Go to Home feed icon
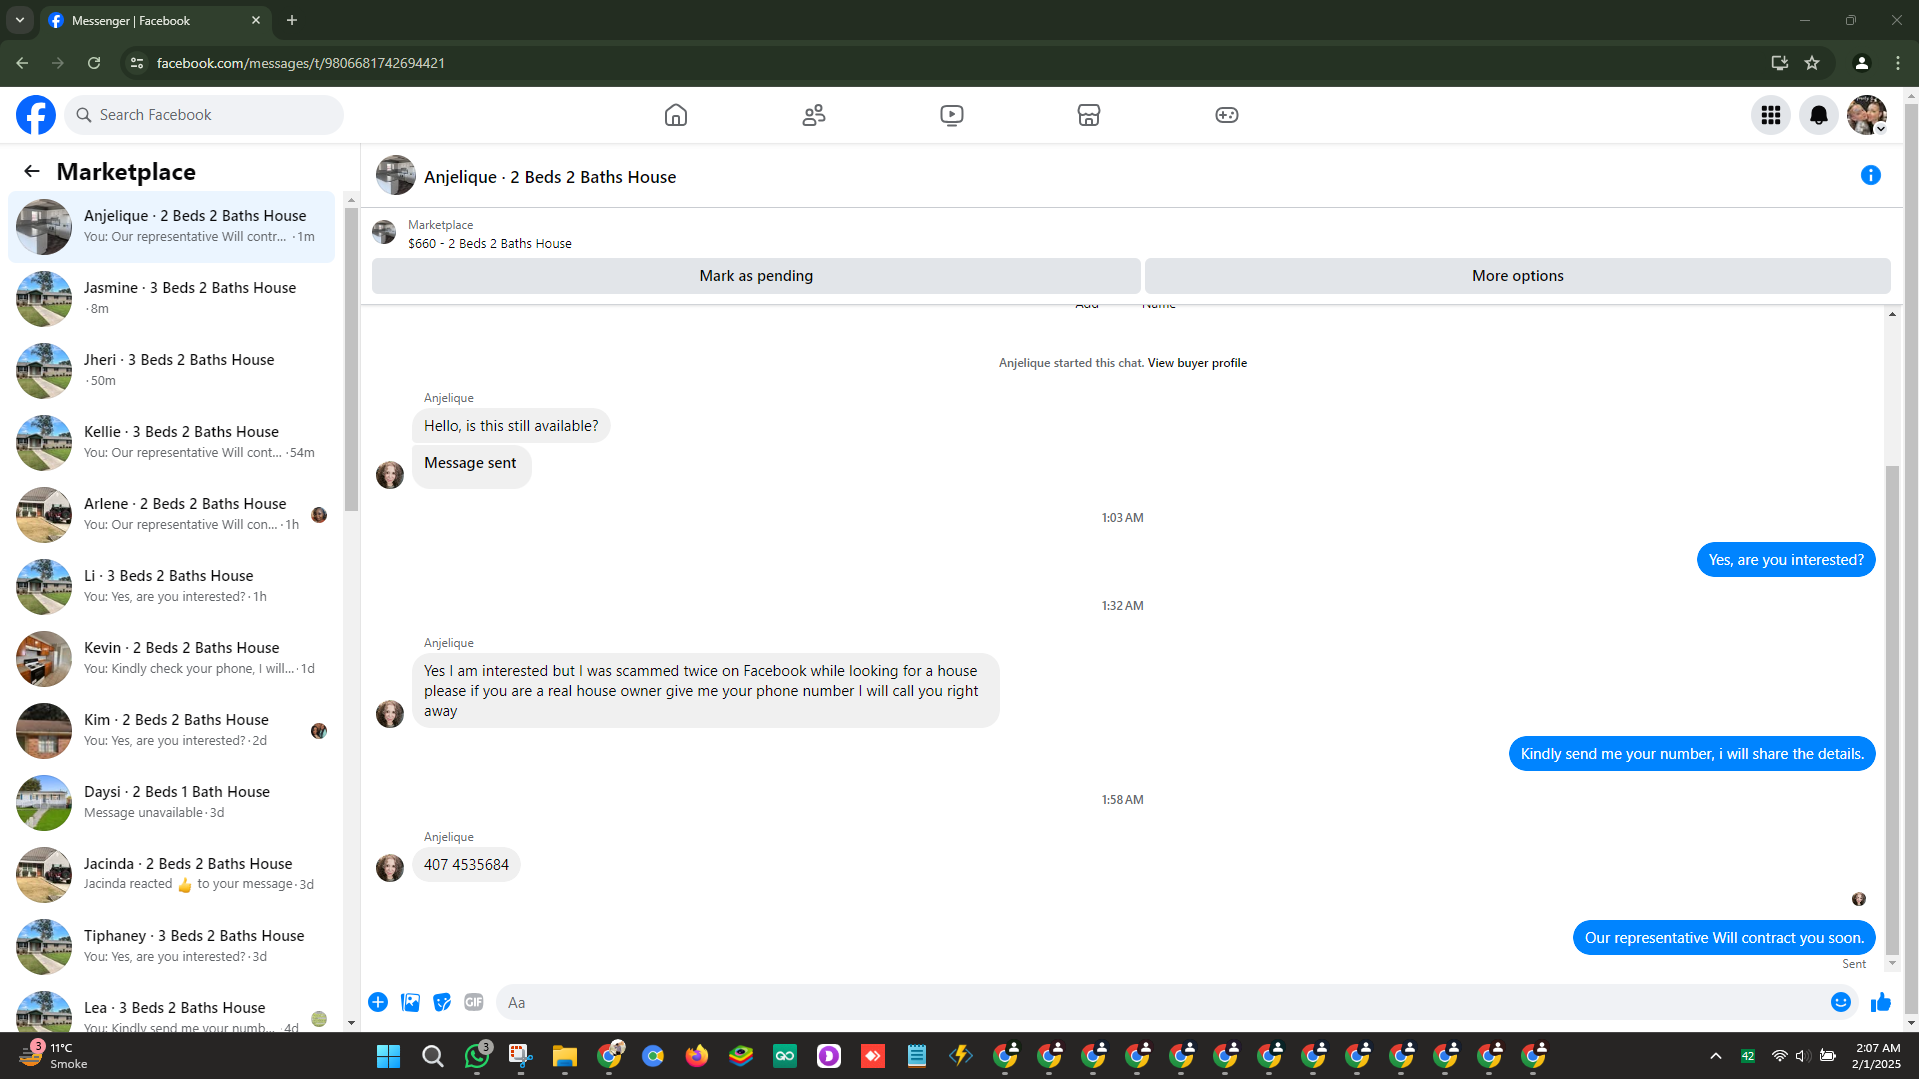 pyautogui.click(x=676, y=115)
